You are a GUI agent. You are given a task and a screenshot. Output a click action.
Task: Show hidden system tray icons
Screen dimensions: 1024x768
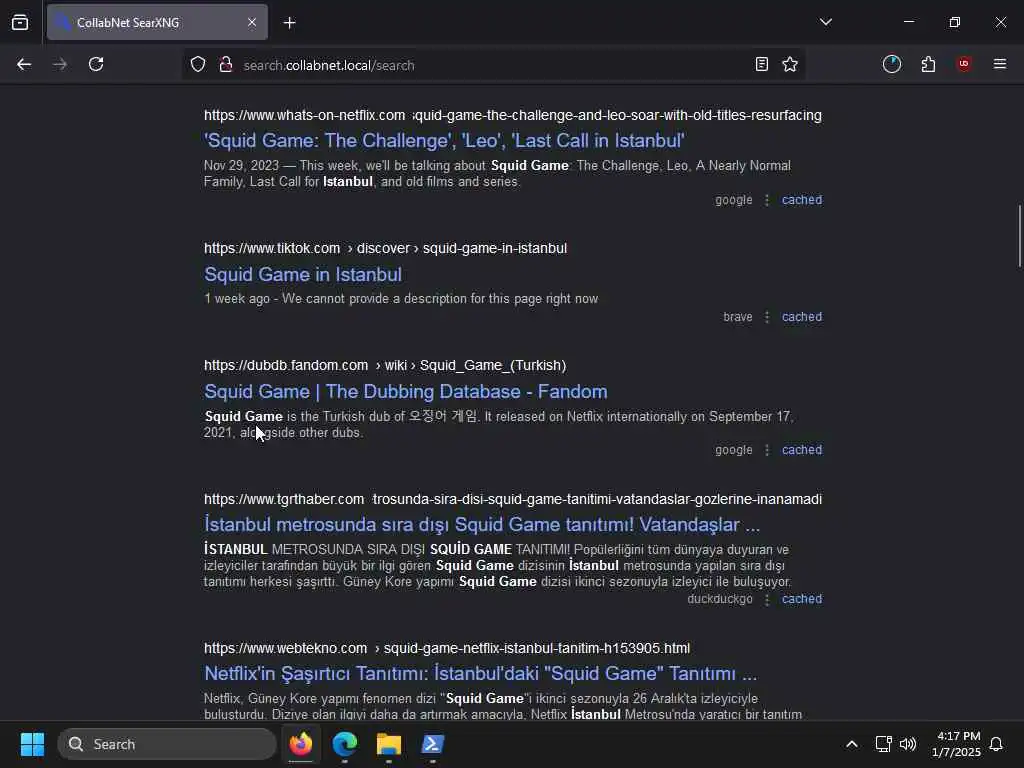pyautogui.click(x=852, y=744)
